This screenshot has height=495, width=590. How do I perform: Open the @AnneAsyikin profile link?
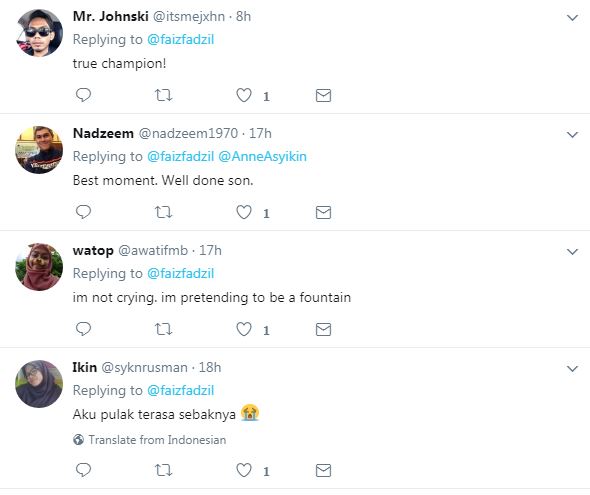(x=263, y=156)
